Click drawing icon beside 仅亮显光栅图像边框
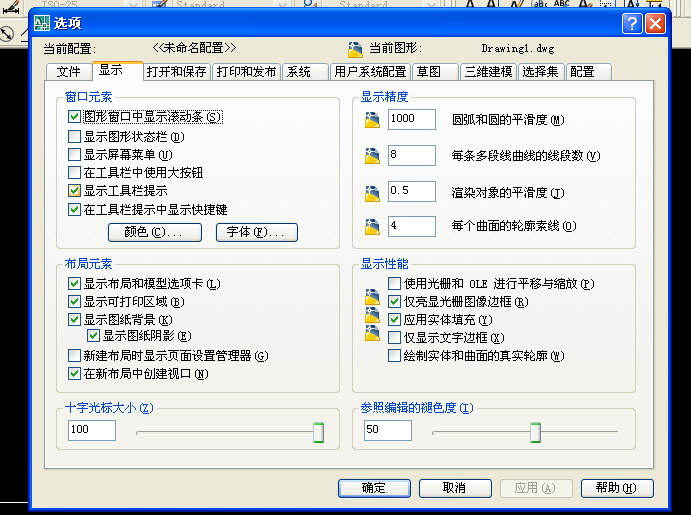The width and height of the screenshot is (691, 515). (x=372, y=297)
